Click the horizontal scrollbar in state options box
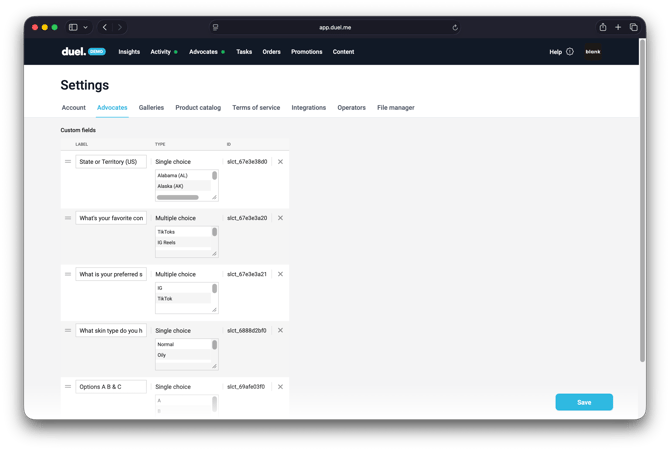This screenshot has width=670, height=451. 178,197
